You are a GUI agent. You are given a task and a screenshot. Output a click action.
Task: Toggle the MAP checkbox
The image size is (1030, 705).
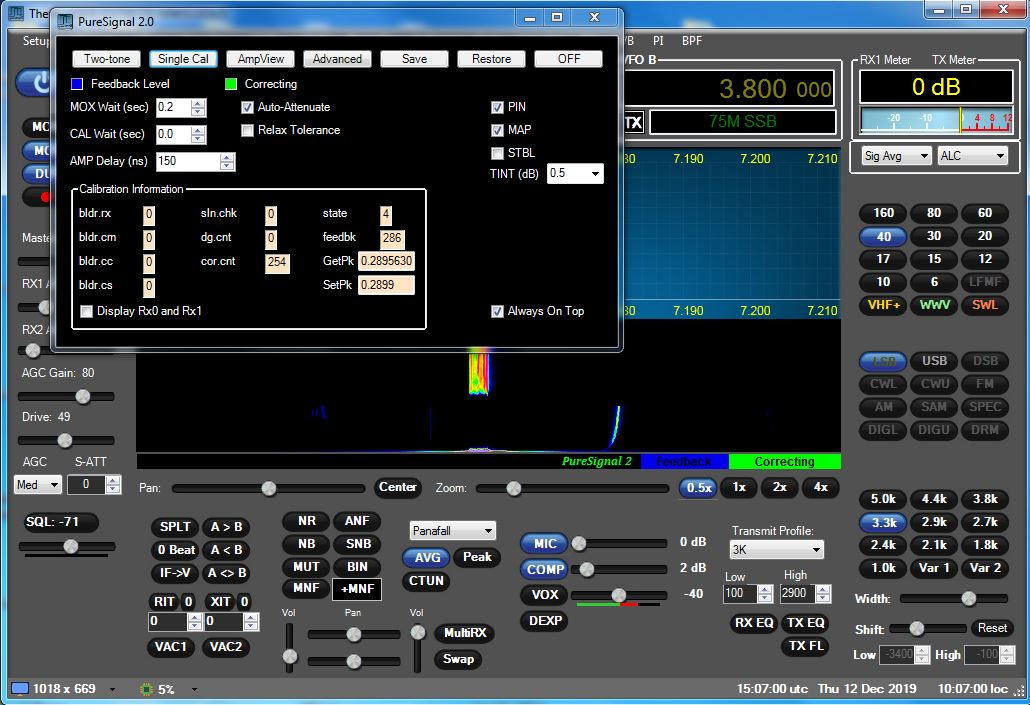point(497,130)
